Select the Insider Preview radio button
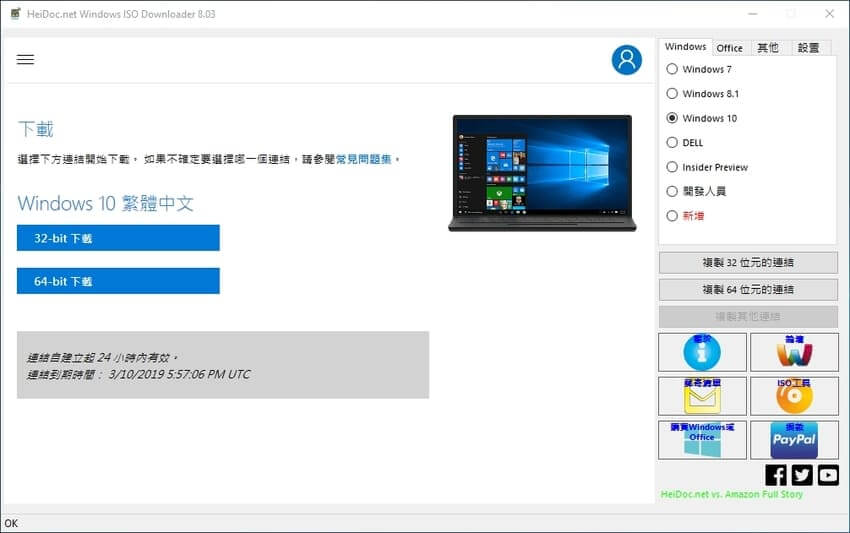The width and height of the screenshot is (850, 533). coord(672,166)
